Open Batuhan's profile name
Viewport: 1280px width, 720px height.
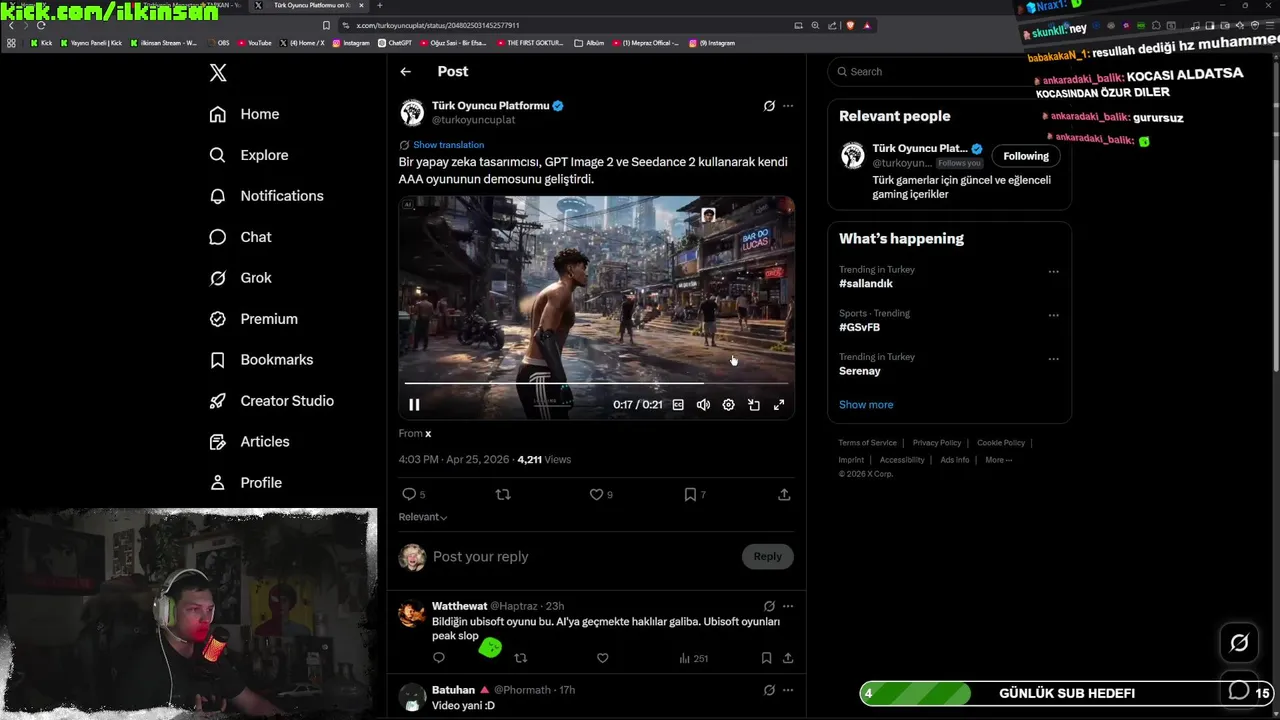point(453,690)
